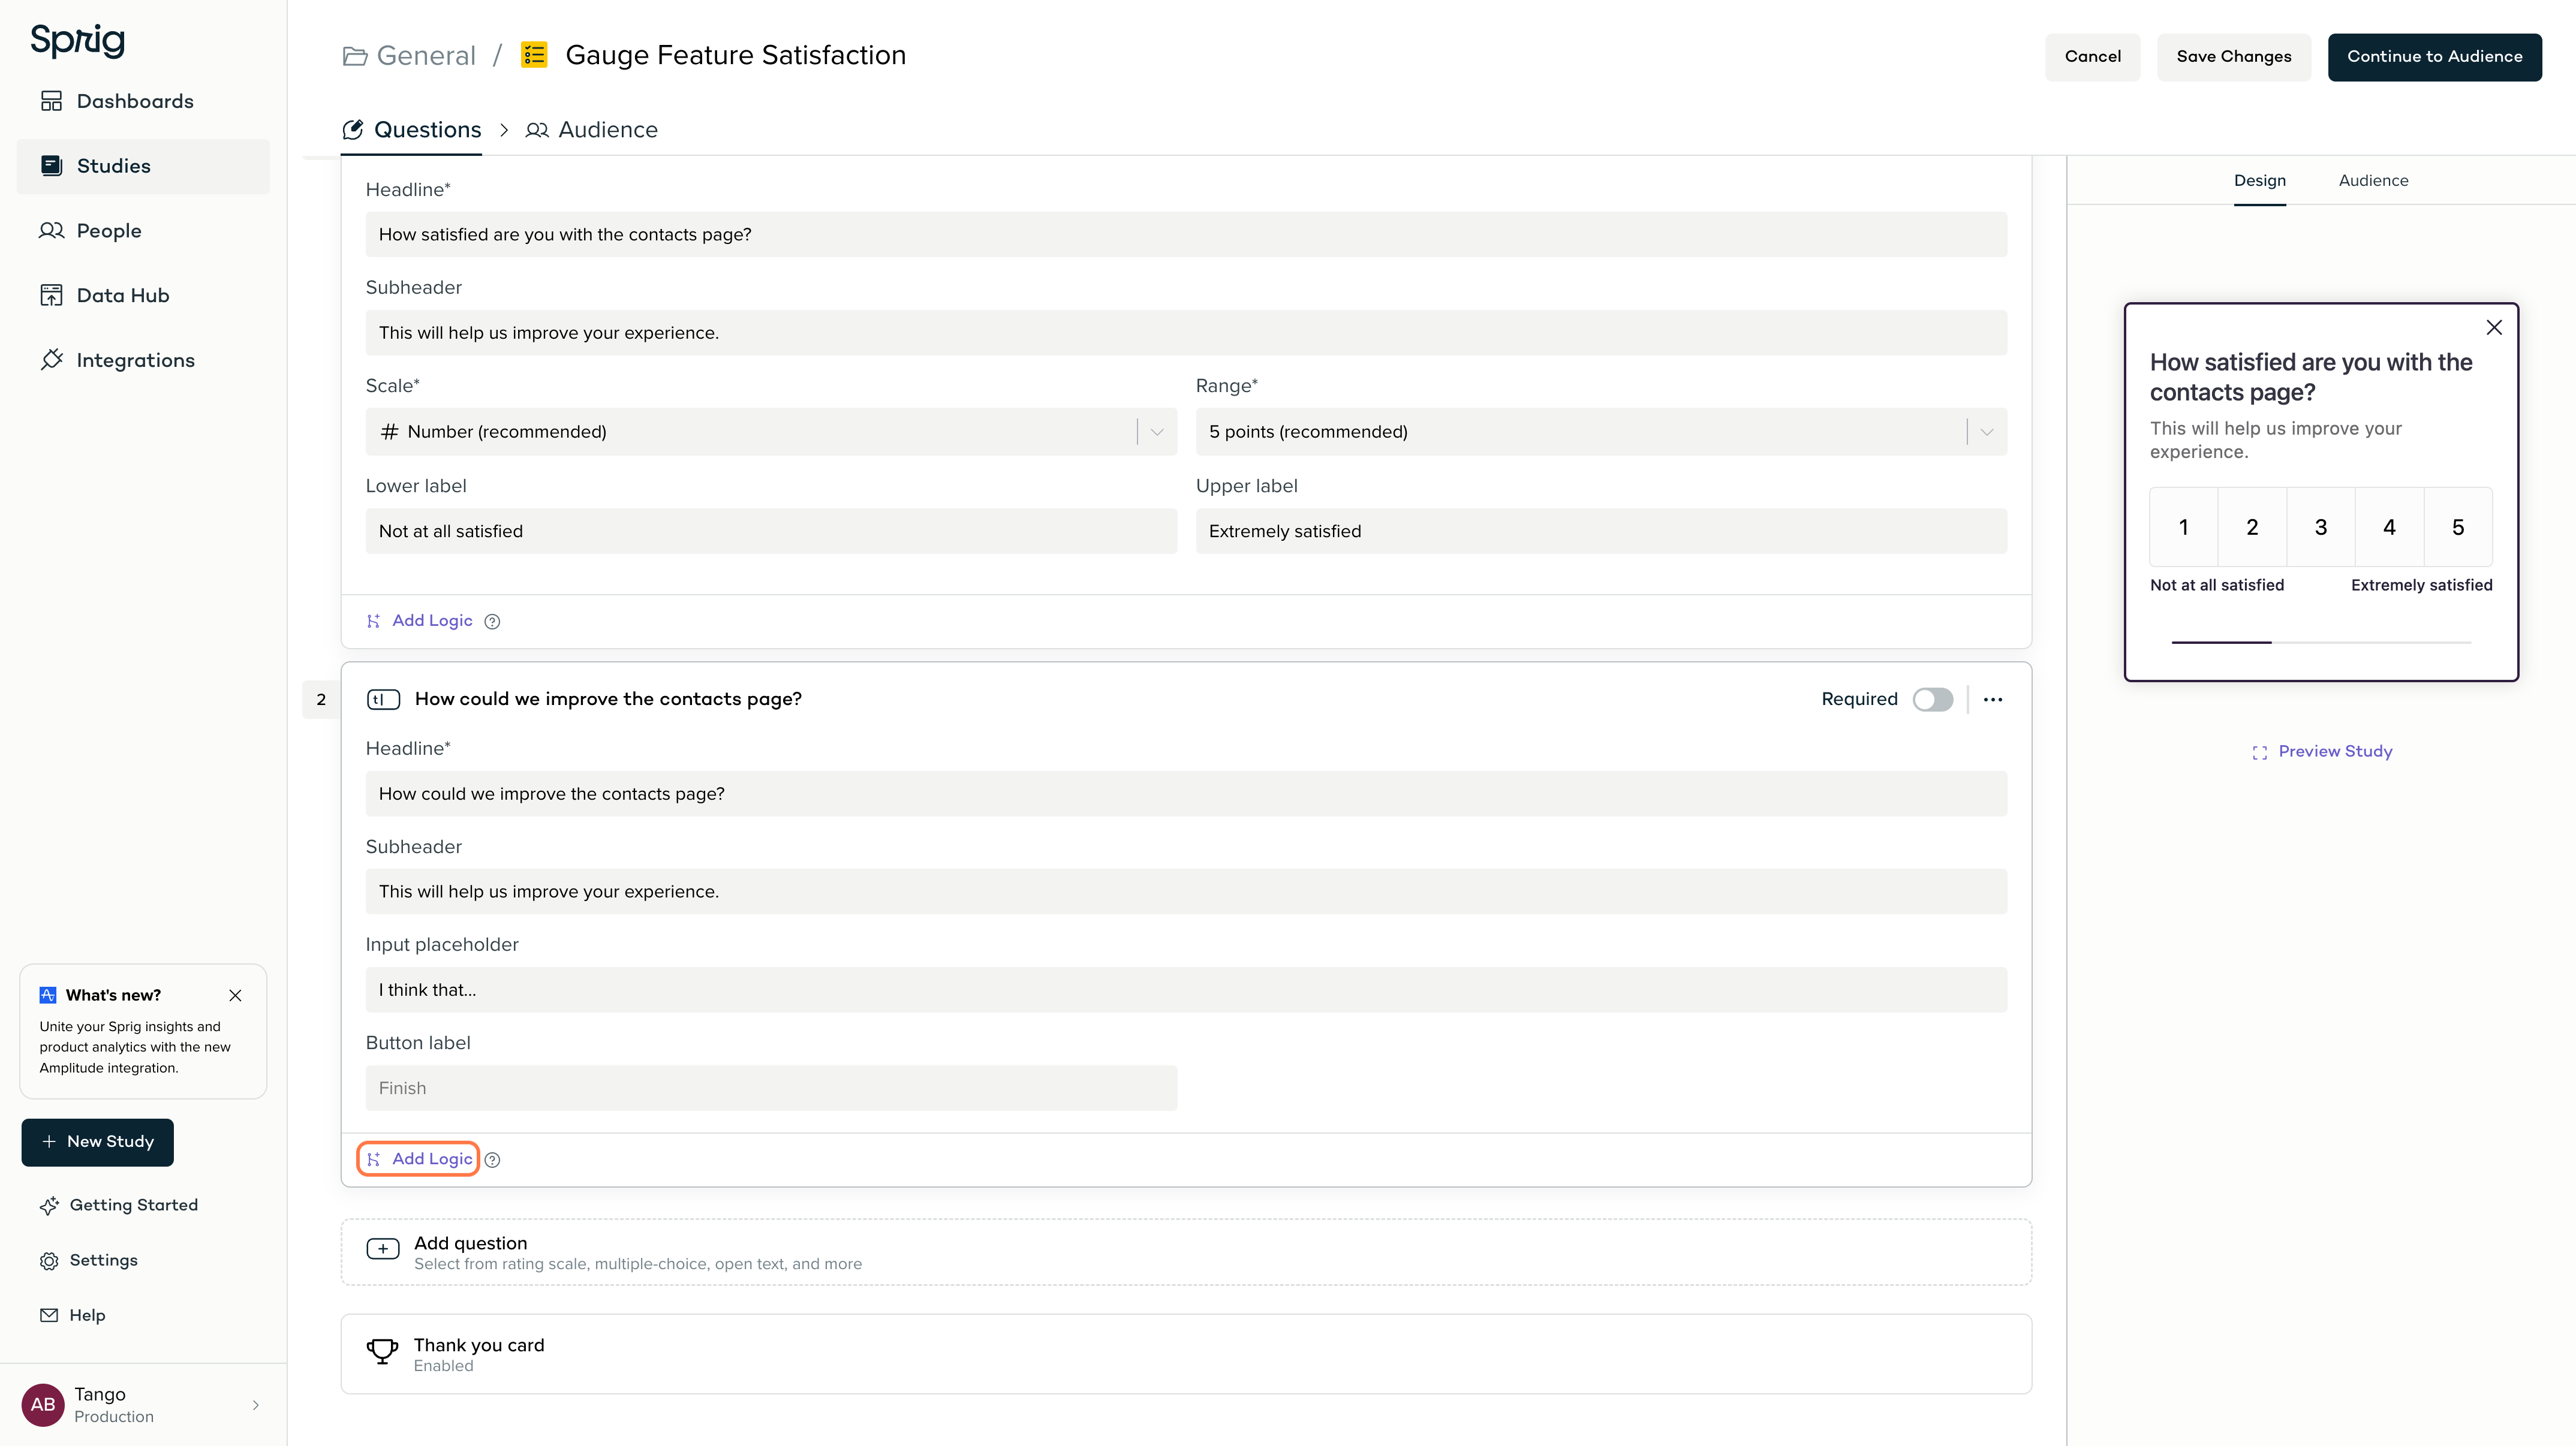This screenshot has height=1446, width=2576.
Task: Open the Scale dropdown
Action: point(771,432)
